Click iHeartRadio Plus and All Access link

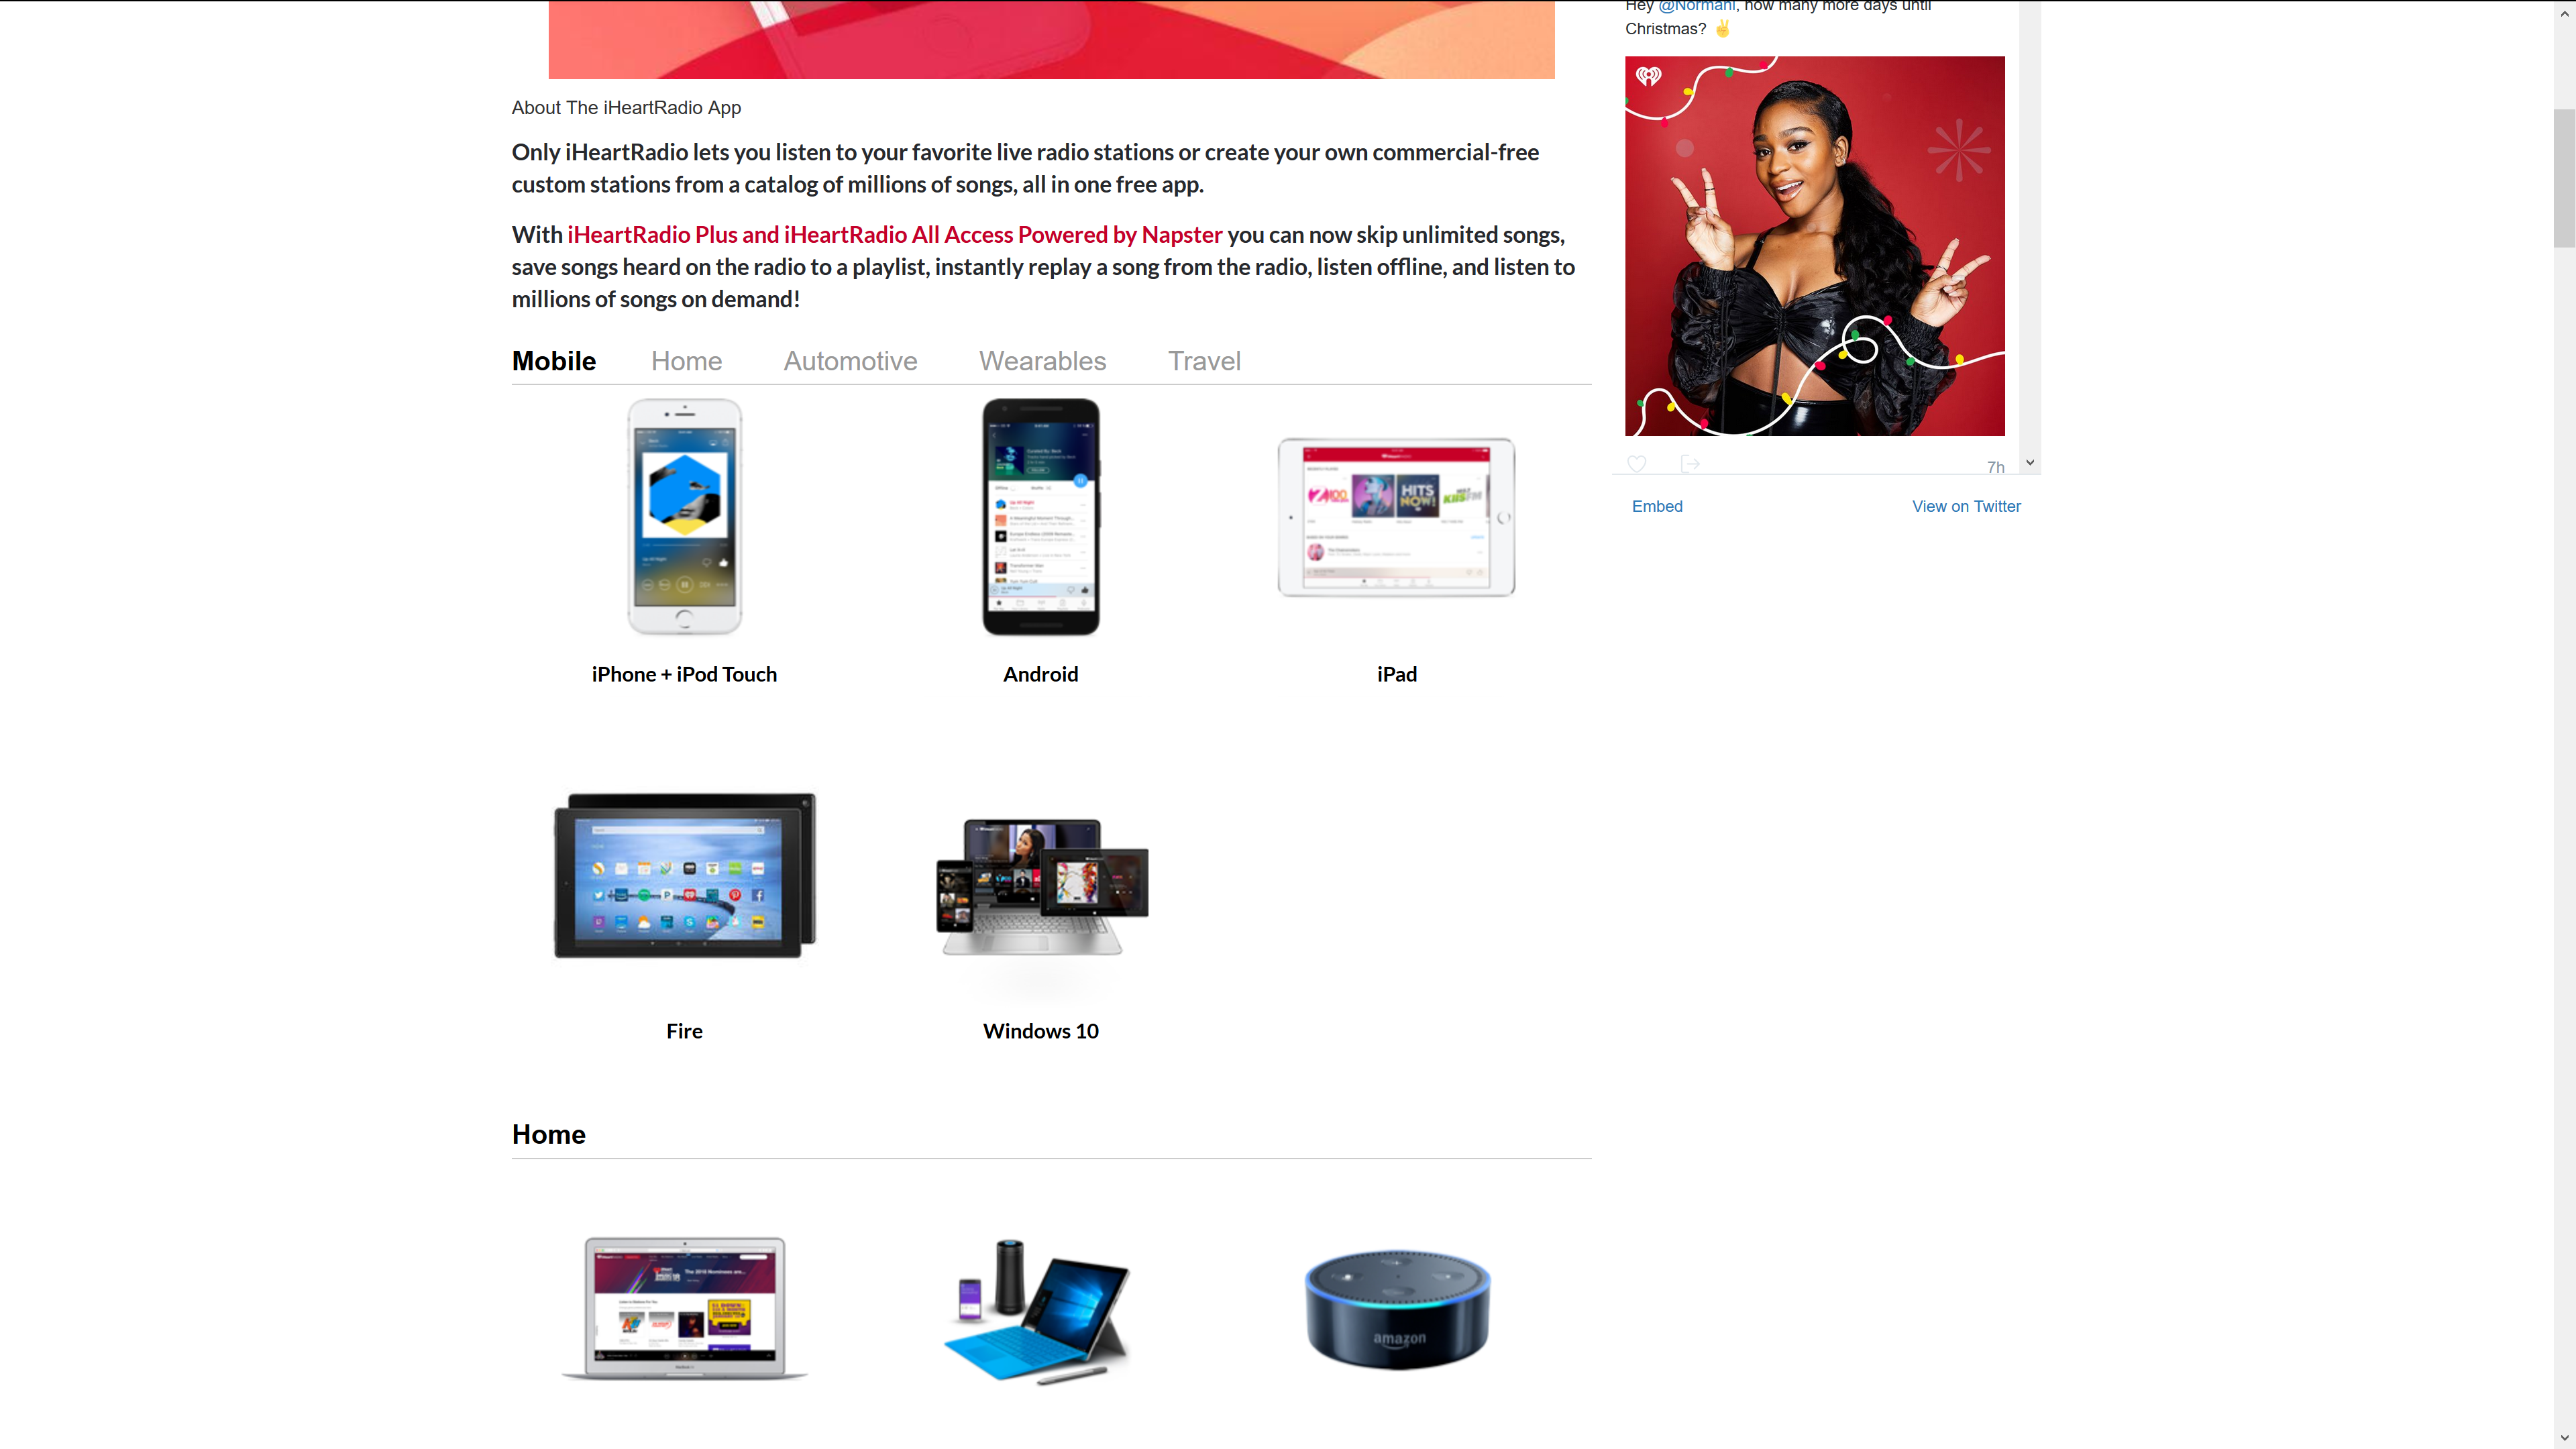click(x=894, y=233)
